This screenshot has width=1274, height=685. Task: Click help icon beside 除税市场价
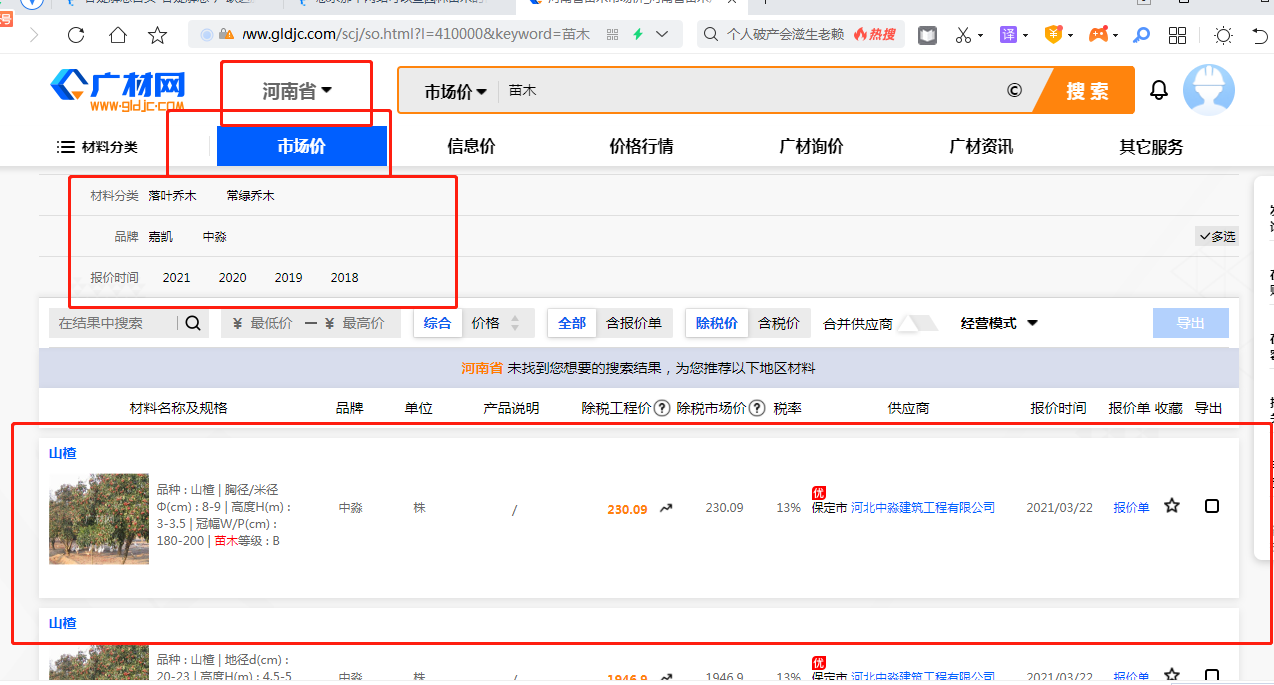click(757, 408)
